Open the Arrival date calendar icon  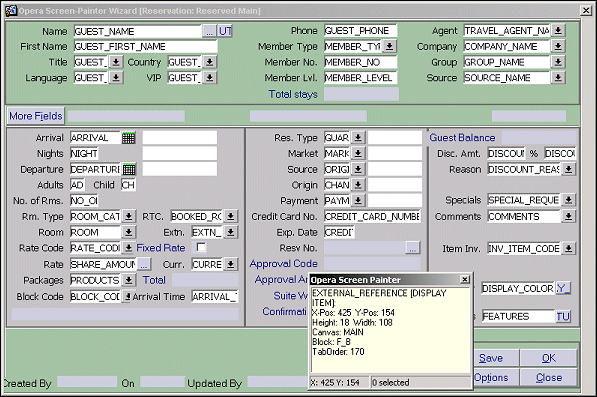pos(128,138)
